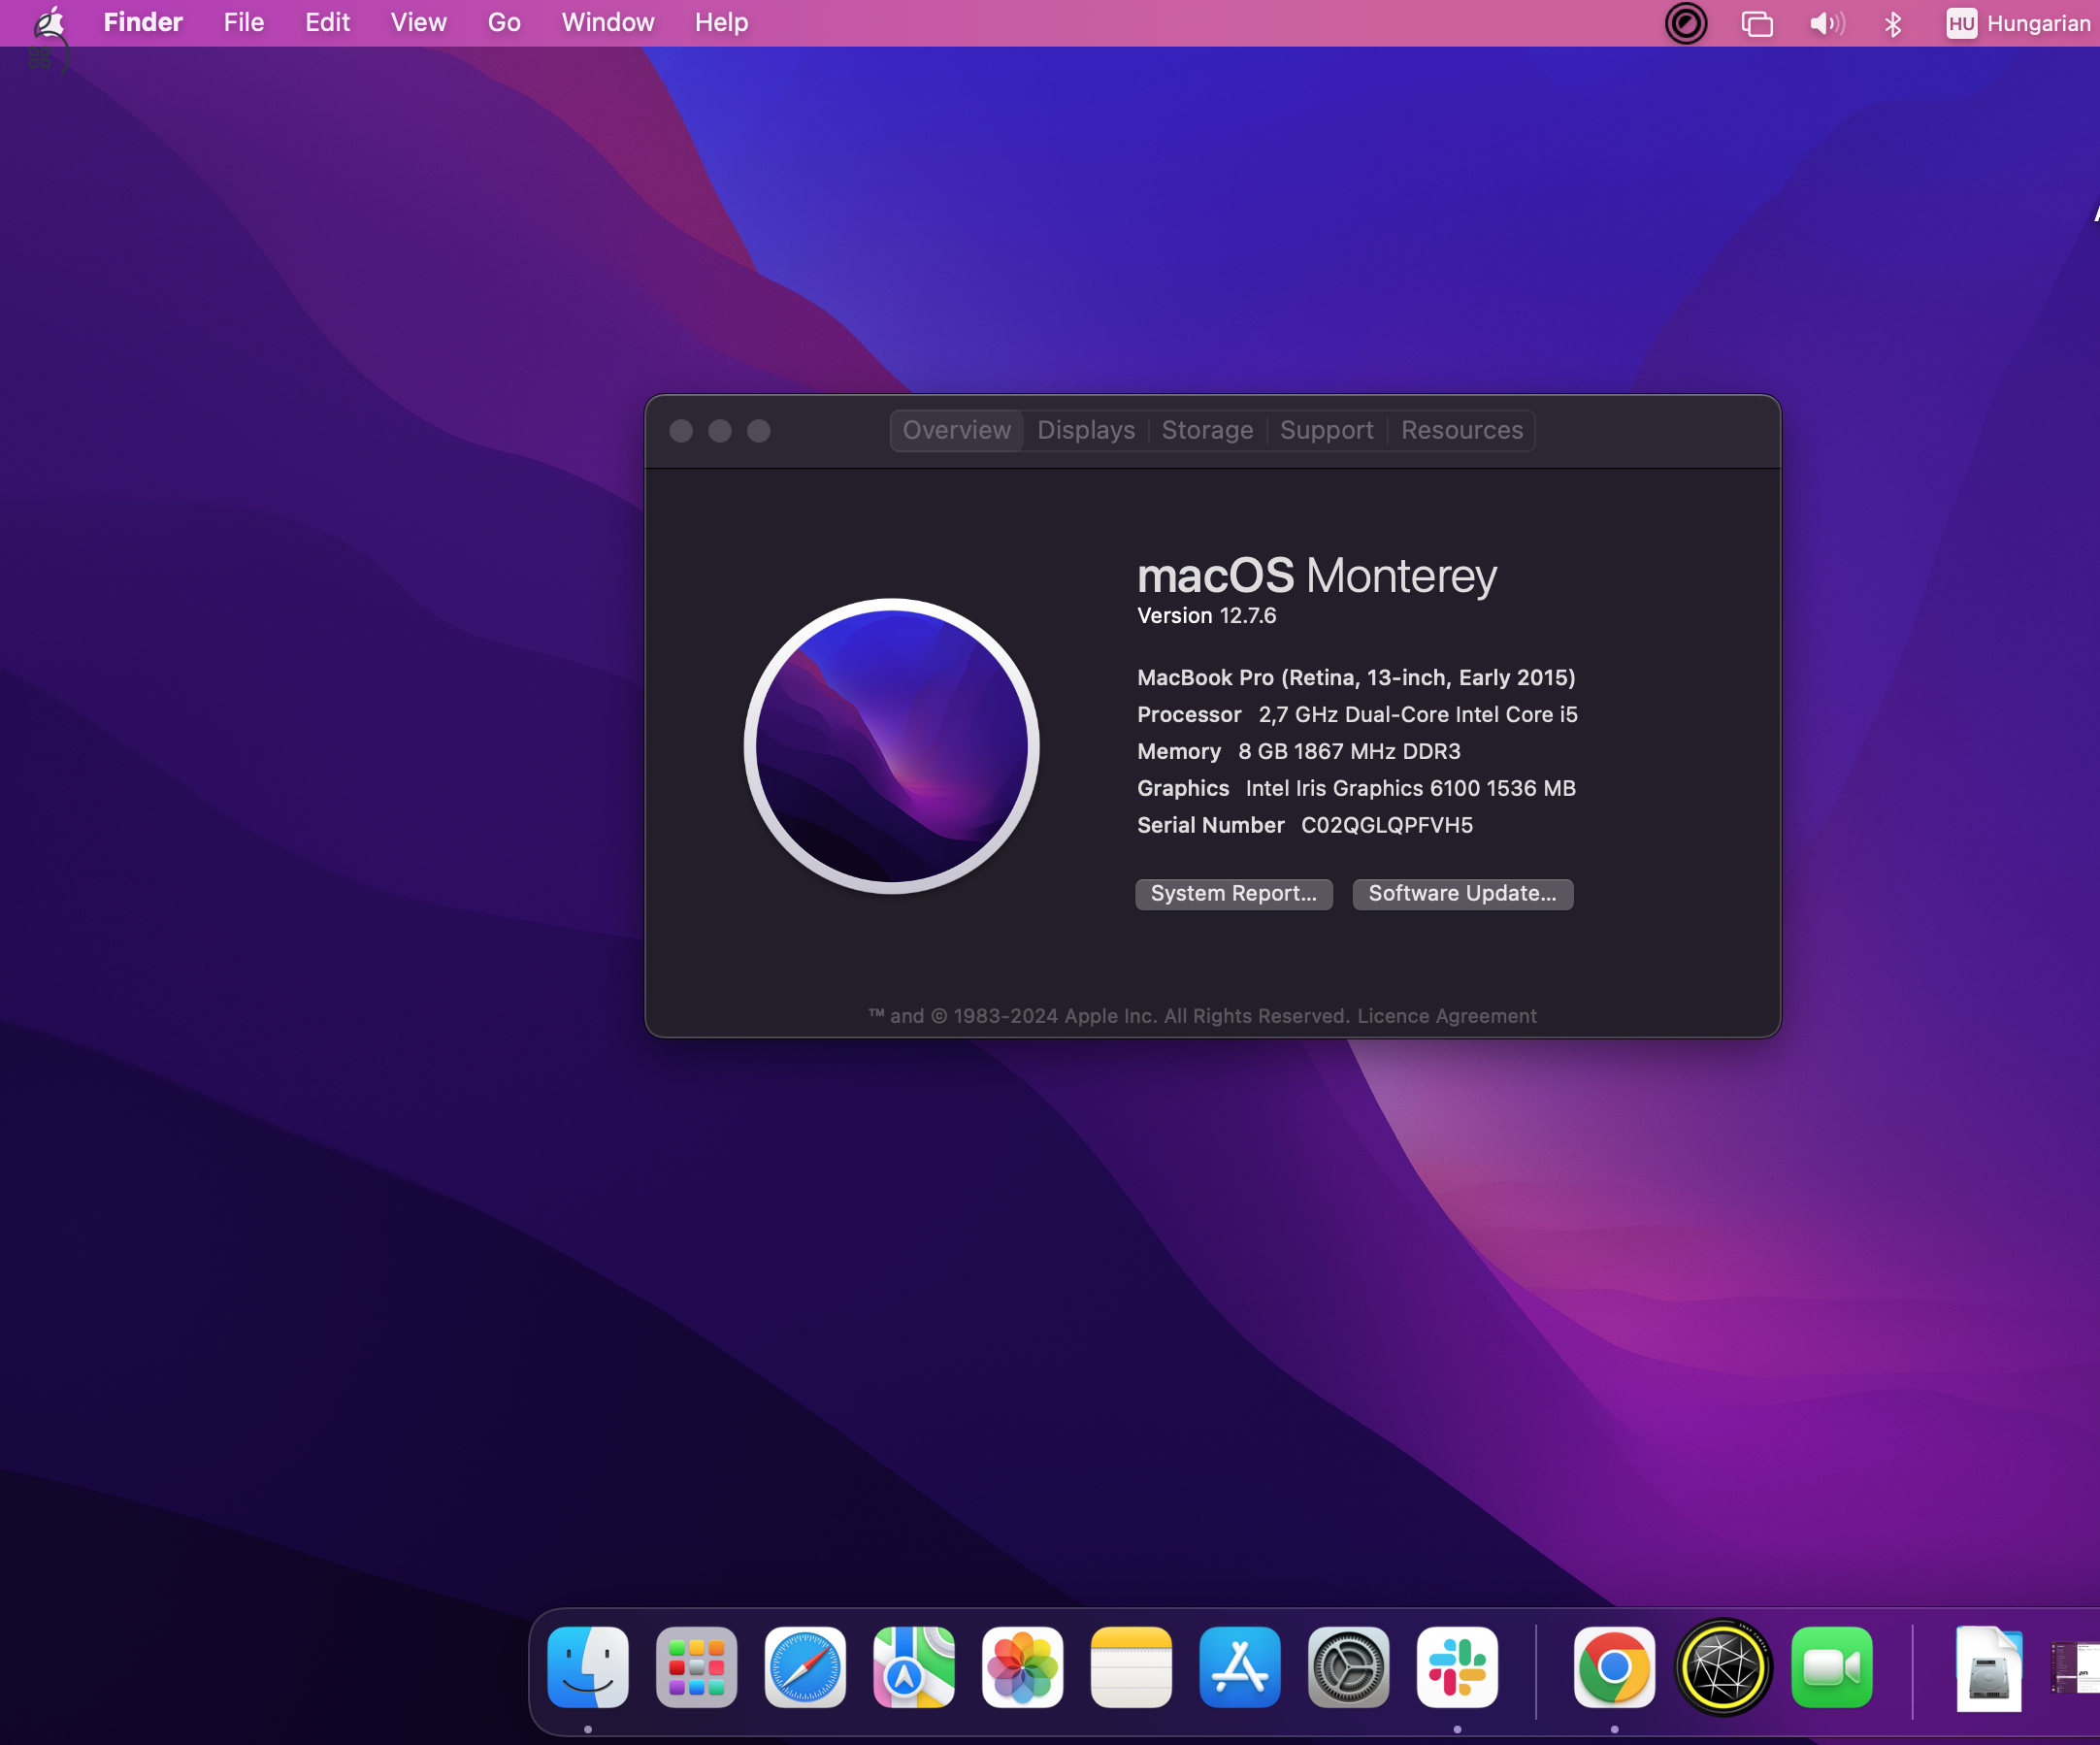Viewport: 2100px width, 1745px height.
Task: Click the Software Update... button
Action: [x=1463, y=894]
